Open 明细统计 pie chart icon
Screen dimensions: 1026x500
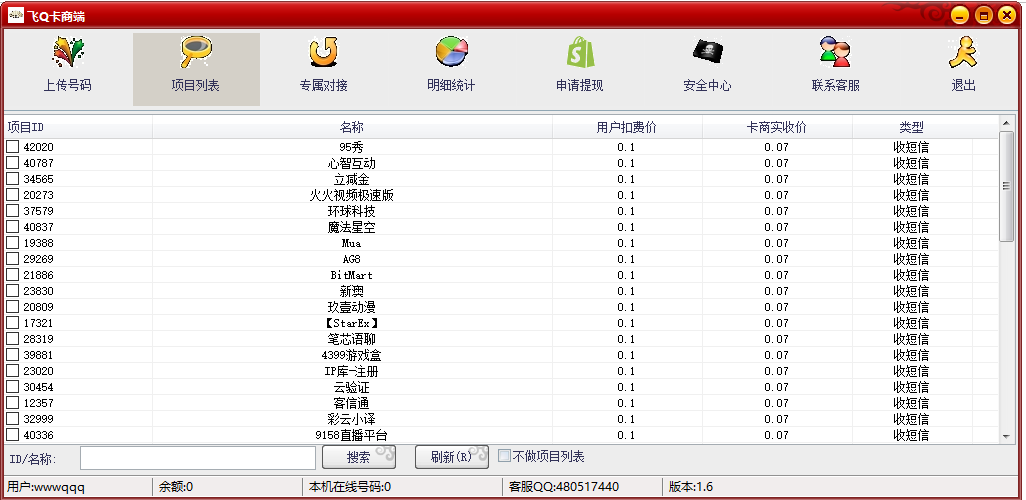(451, 53)
